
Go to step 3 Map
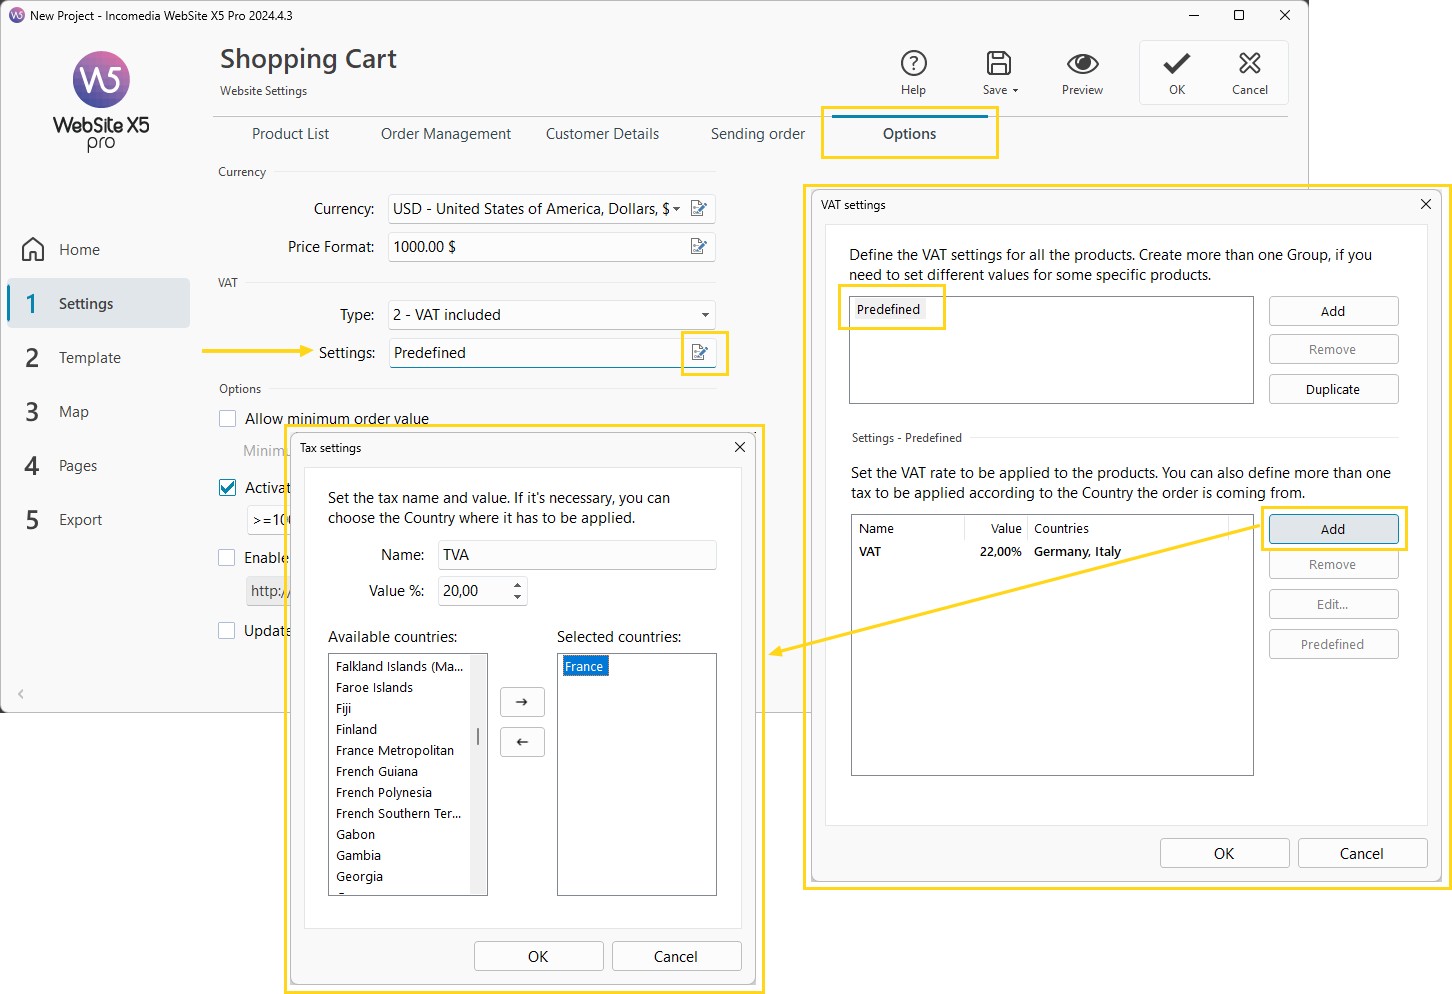tap(98, 412)
